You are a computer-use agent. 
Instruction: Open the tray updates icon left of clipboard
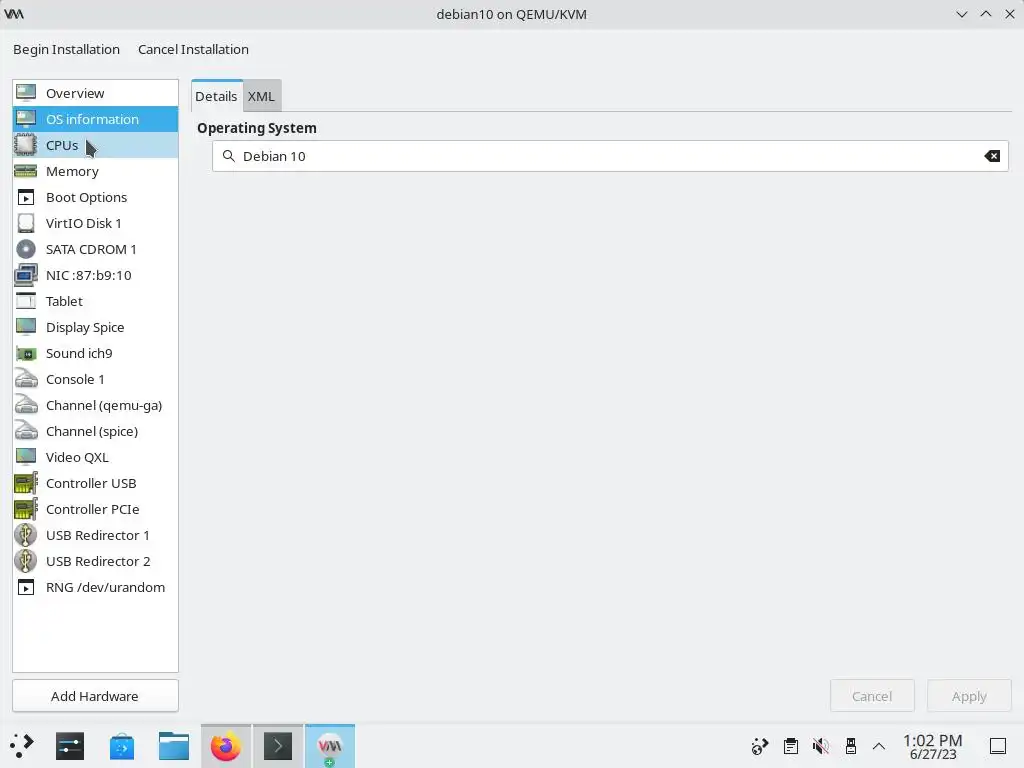coord(760,746)
